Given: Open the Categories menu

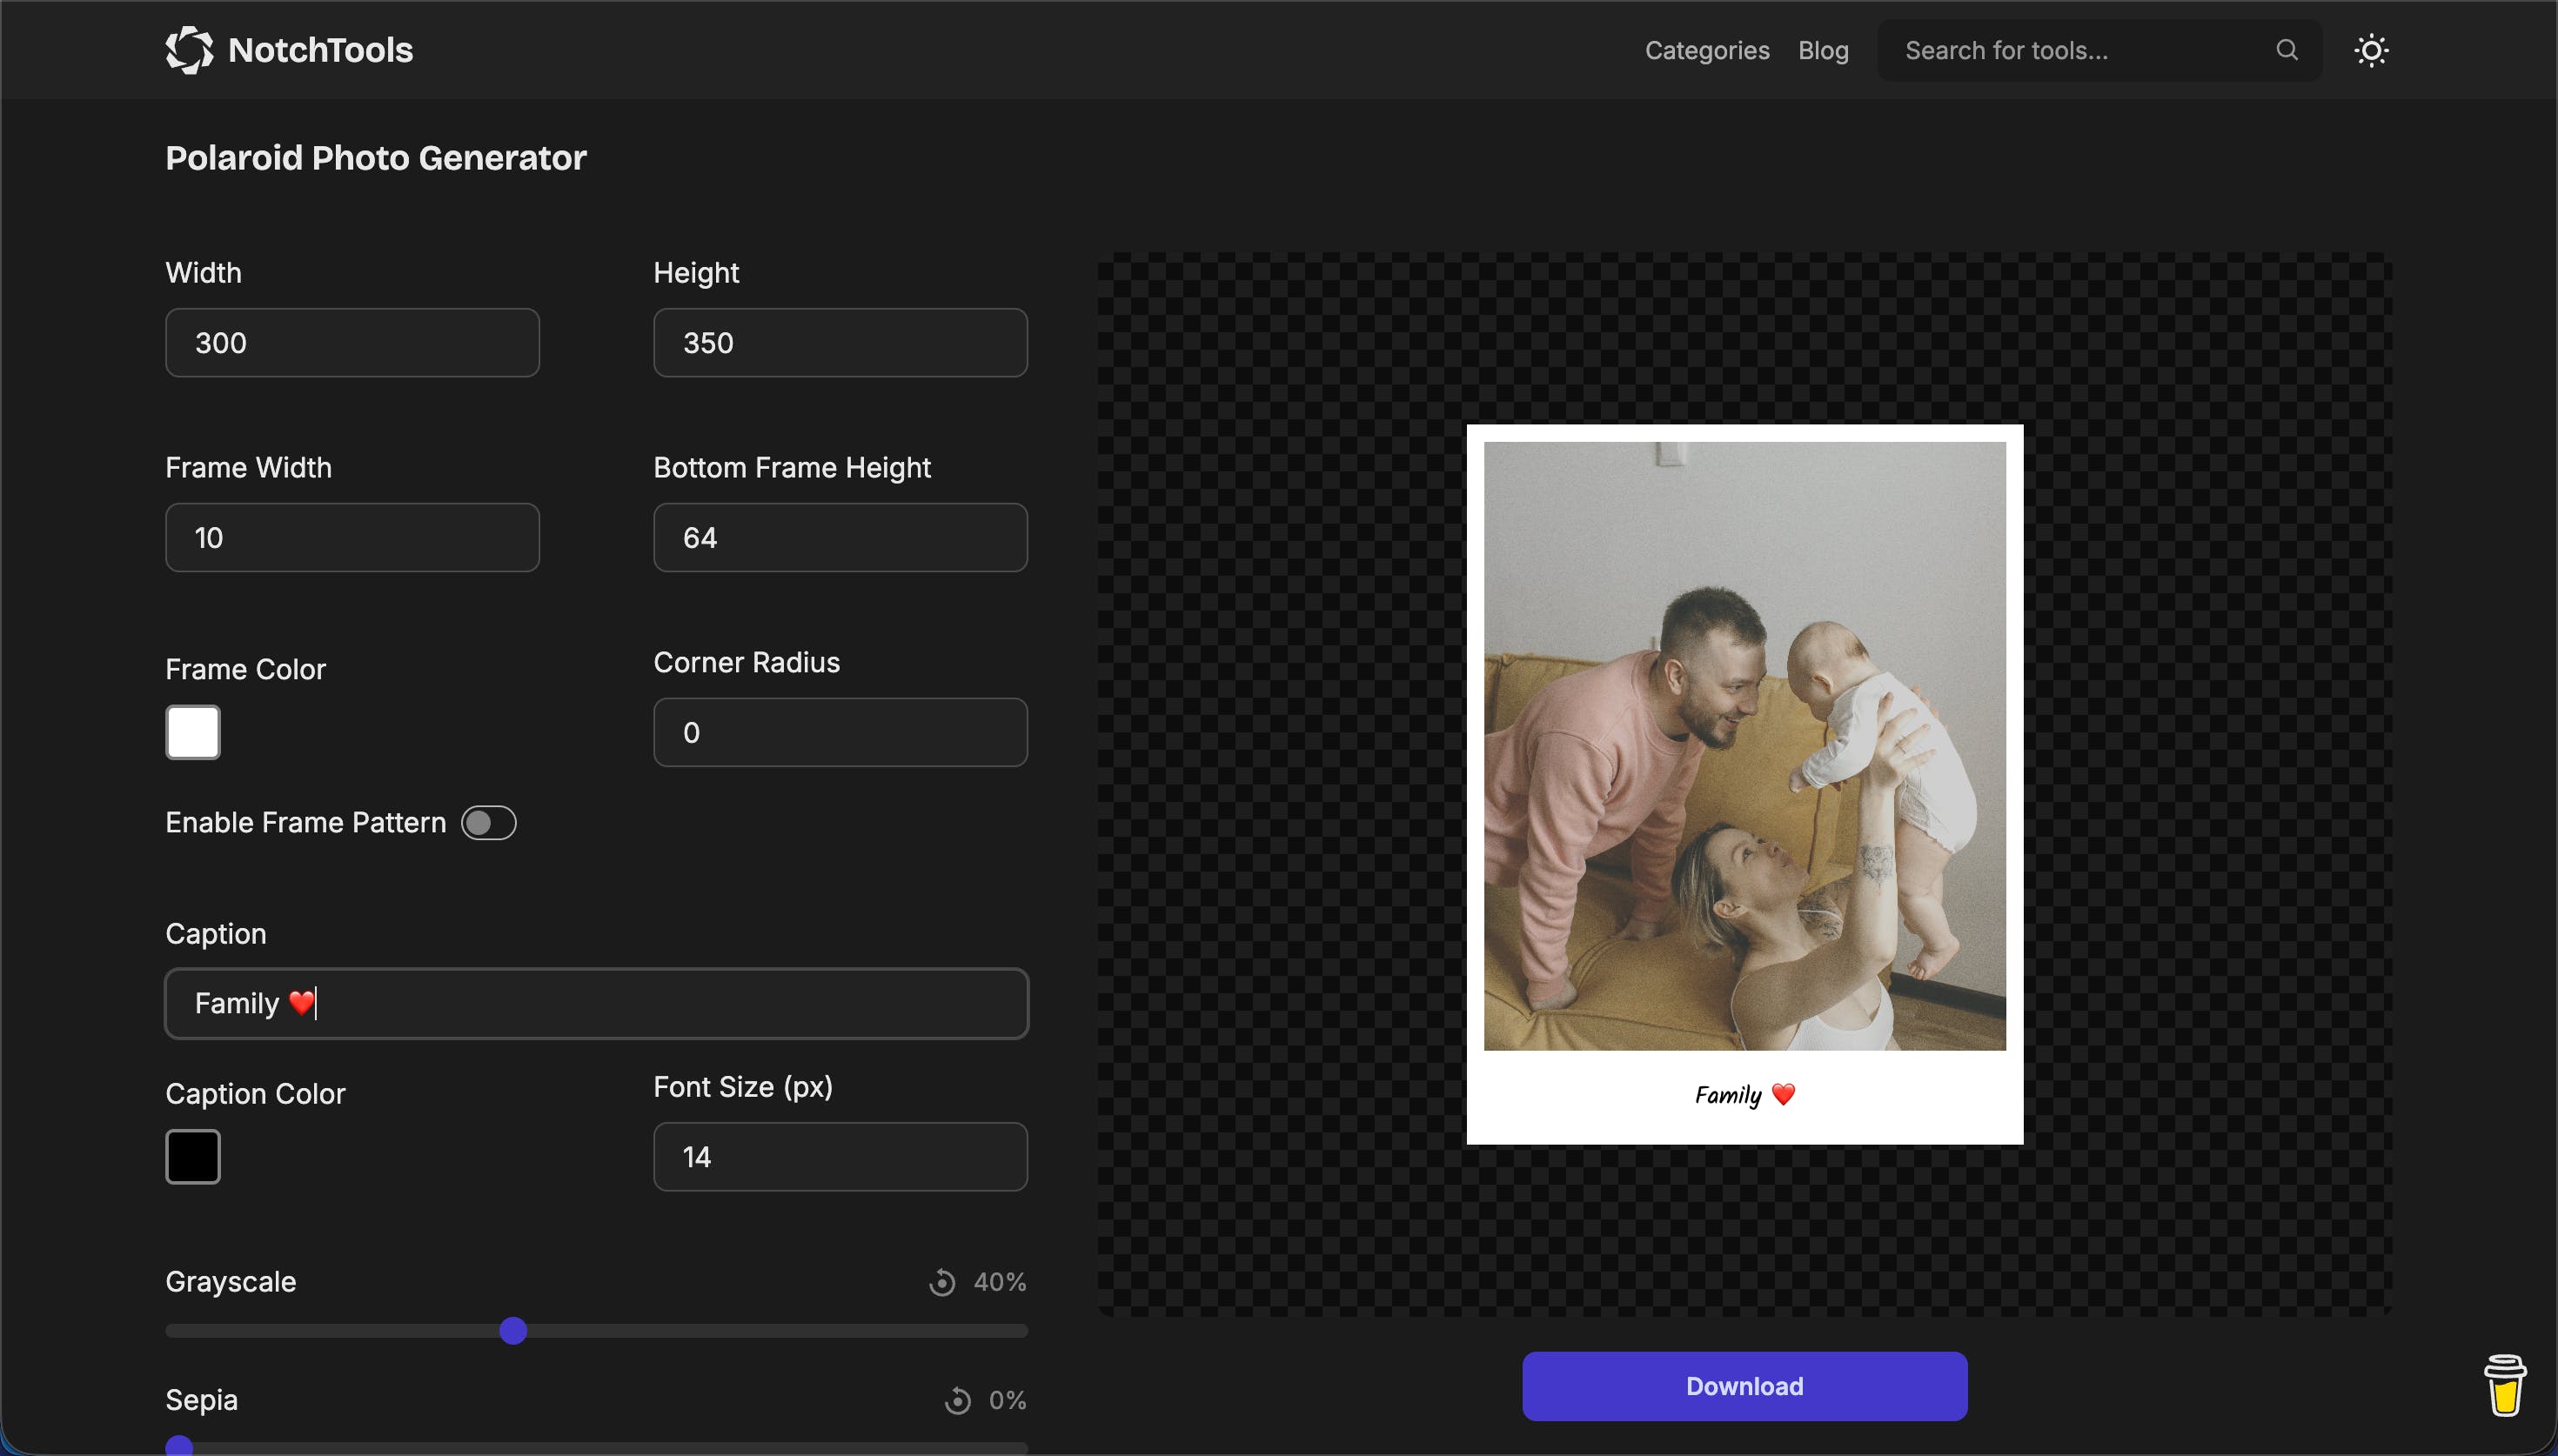Looking at the screenshot, I should tap(1706, 50).
